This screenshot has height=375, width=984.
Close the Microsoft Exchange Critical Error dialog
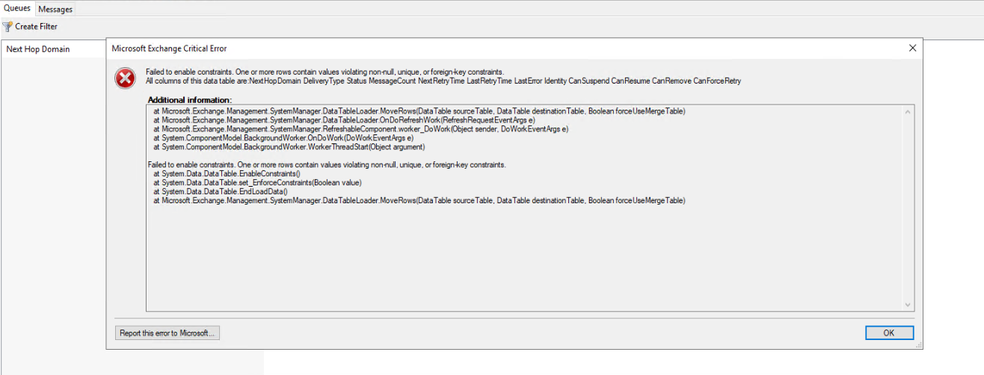(x=912, y=48)
